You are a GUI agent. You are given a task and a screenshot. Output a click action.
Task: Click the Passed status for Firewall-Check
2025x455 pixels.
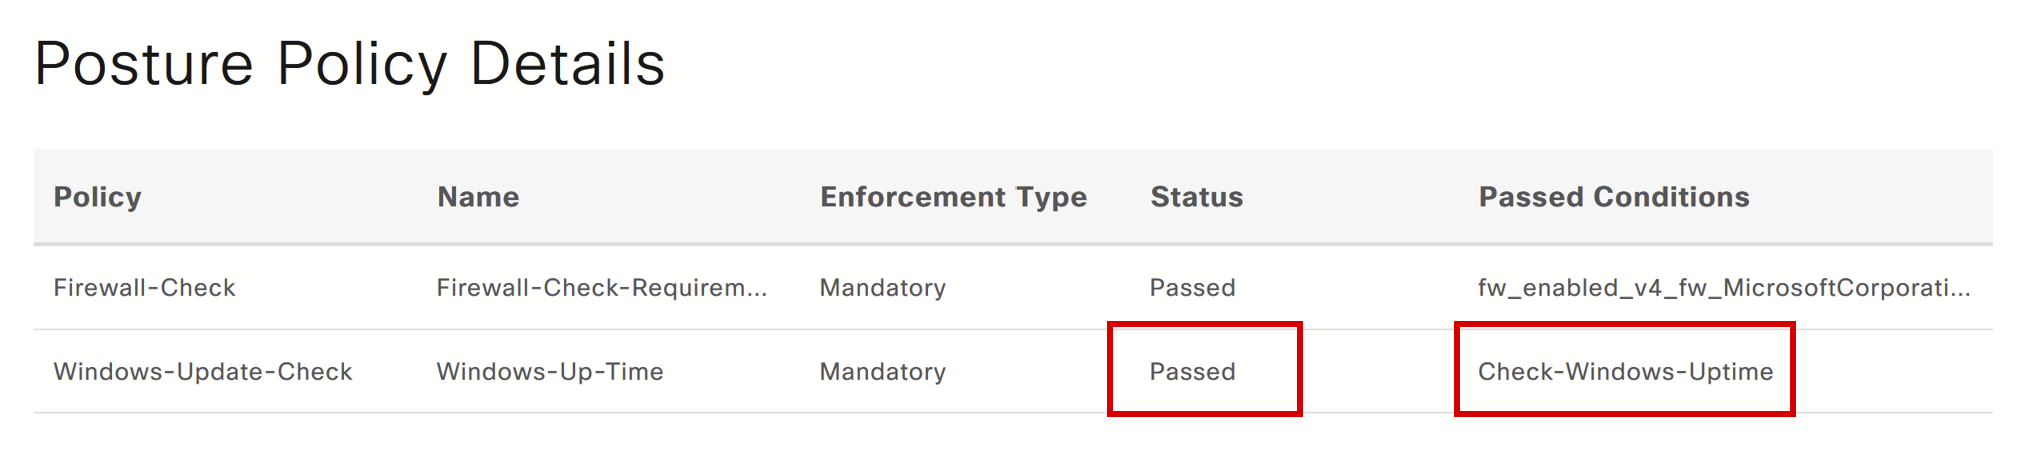[1192, 288]
